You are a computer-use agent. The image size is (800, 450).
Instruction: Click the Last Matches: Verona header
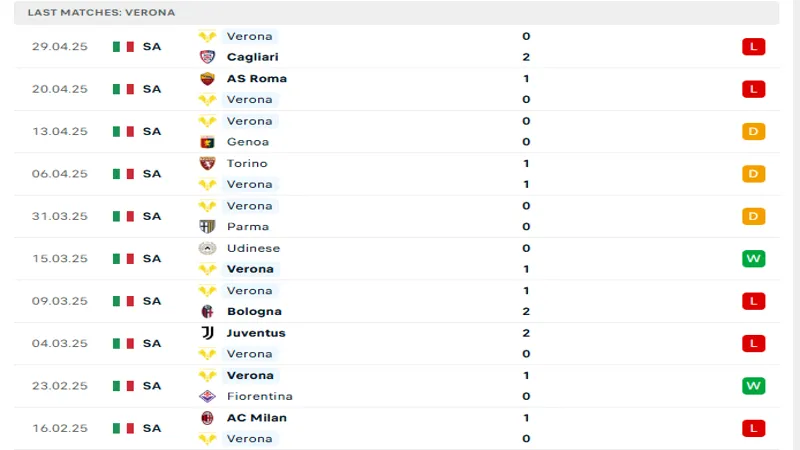101,12
